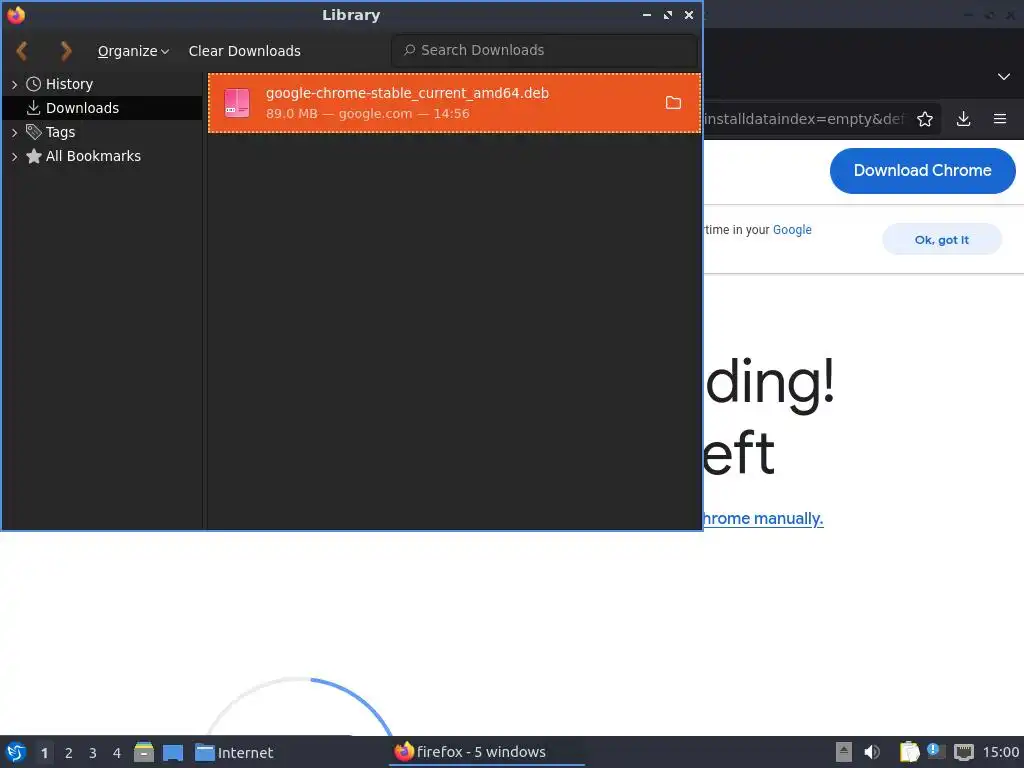The width and height of the screenshot is (1024, 768).
Task: Click download Chrome manually link
Action: coord(763,519)
